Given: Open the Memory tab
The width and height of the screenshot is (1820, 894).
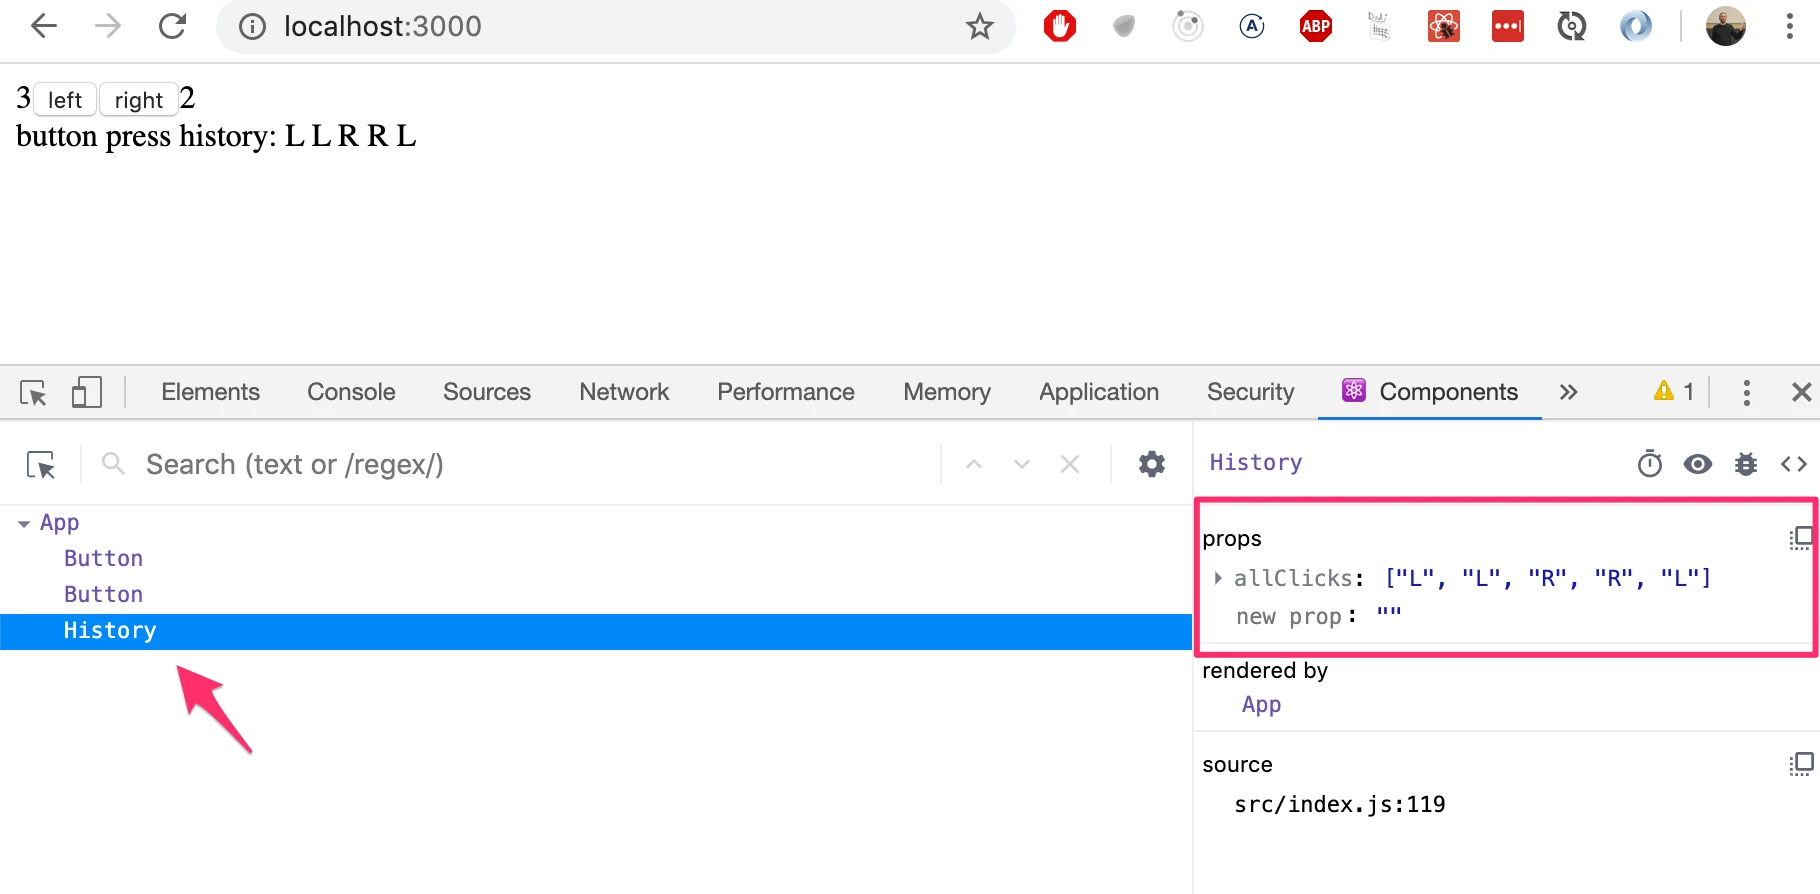Looking at the screenshot, I should tap(947, 392).
